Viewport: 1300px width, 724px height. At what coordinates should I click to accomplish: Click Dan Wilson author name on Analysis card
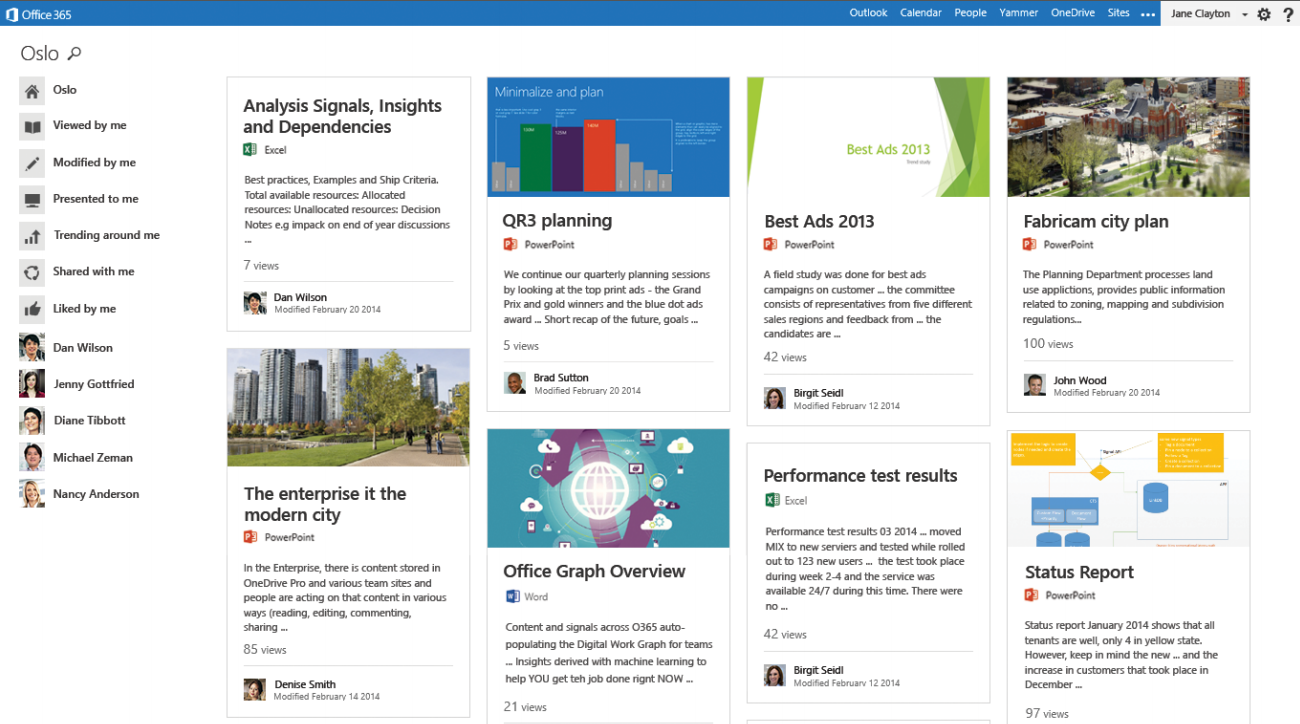300,297
